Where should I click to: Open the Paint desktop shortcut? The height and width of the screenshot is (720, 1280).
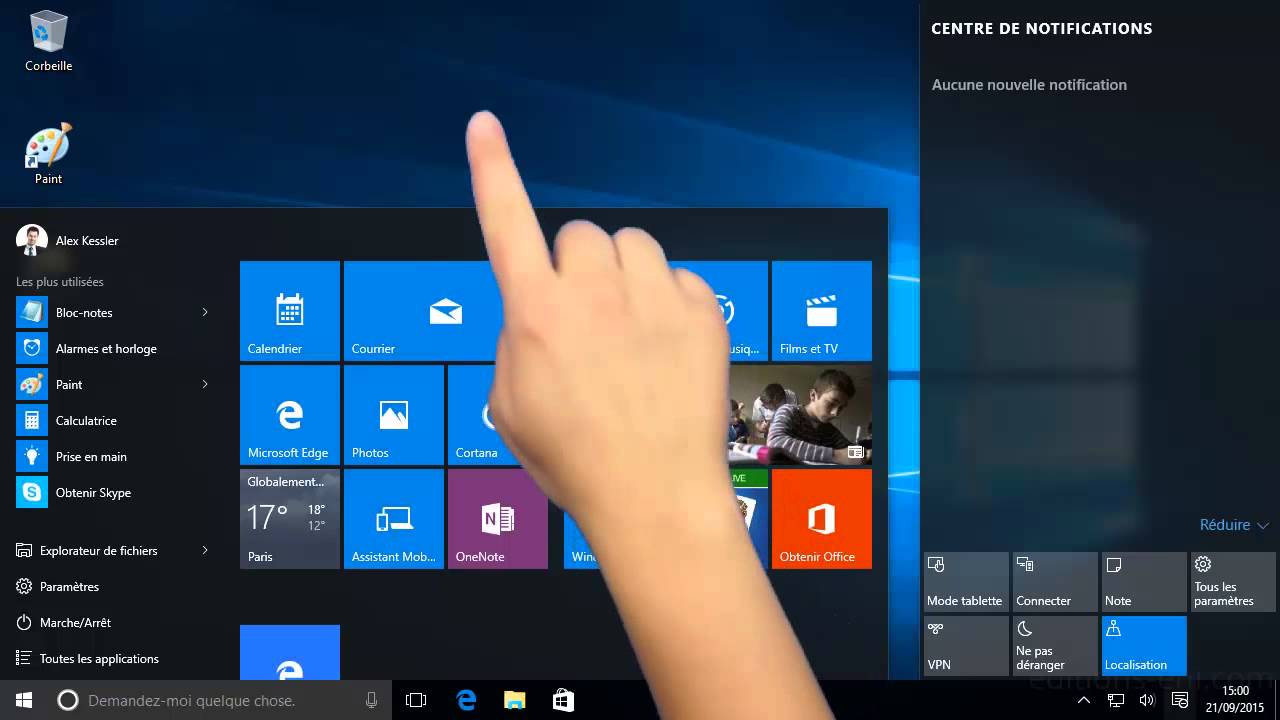coord(48,155)
